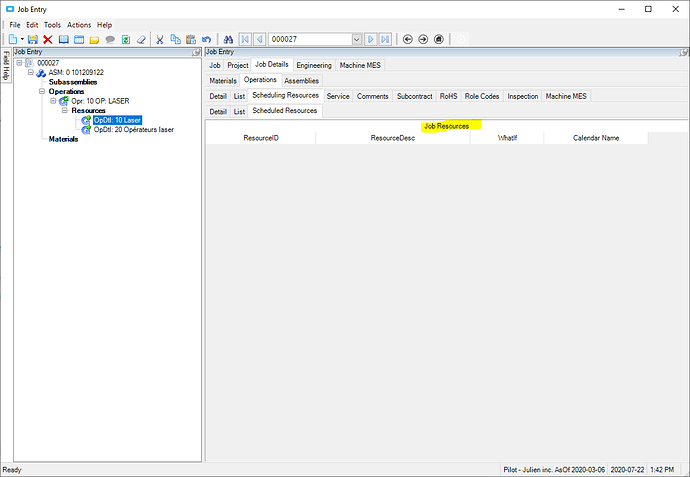
Task: Click the circular home icon
Action: [x=439, y=39]
